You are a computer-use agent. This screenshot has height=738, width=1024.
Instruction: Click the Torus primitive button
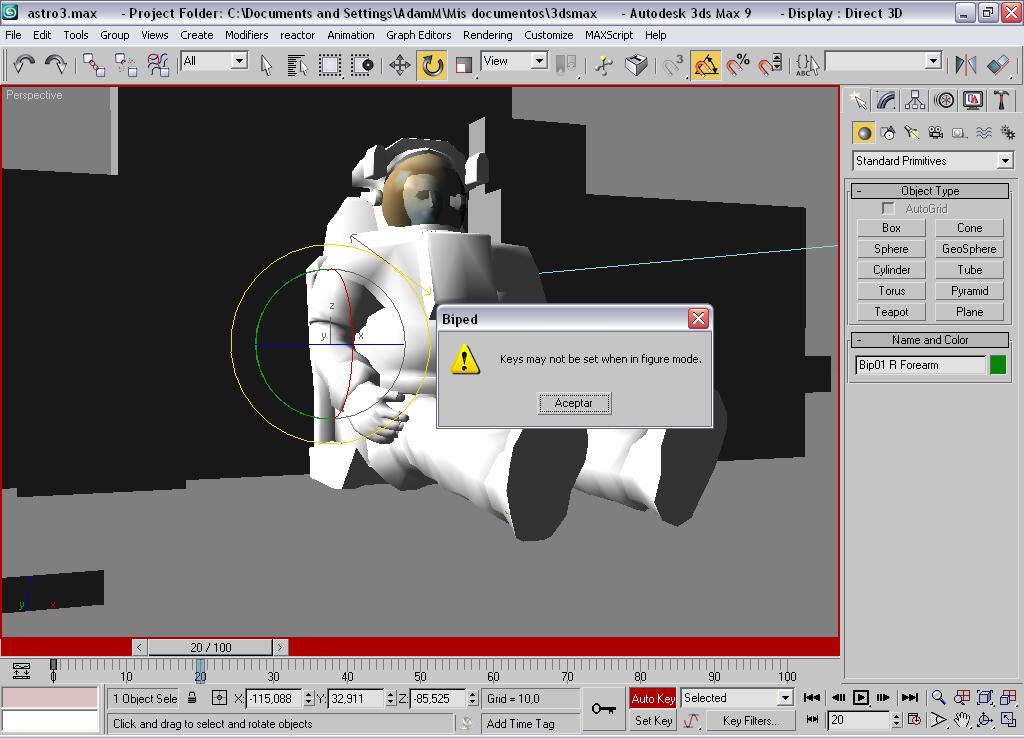coord(891,291)
